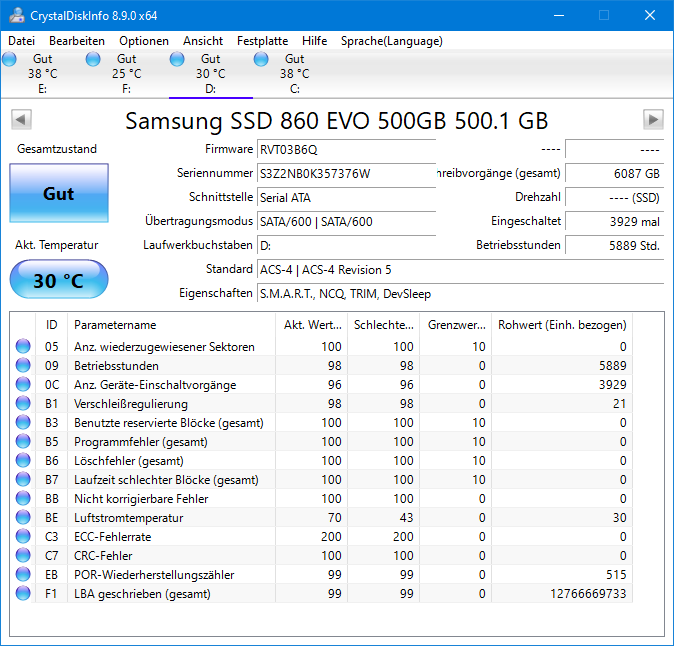This screenshot has height=646, width=674.
Task: Click raw value 515 of POR row
Action: [x=616, y=575]
